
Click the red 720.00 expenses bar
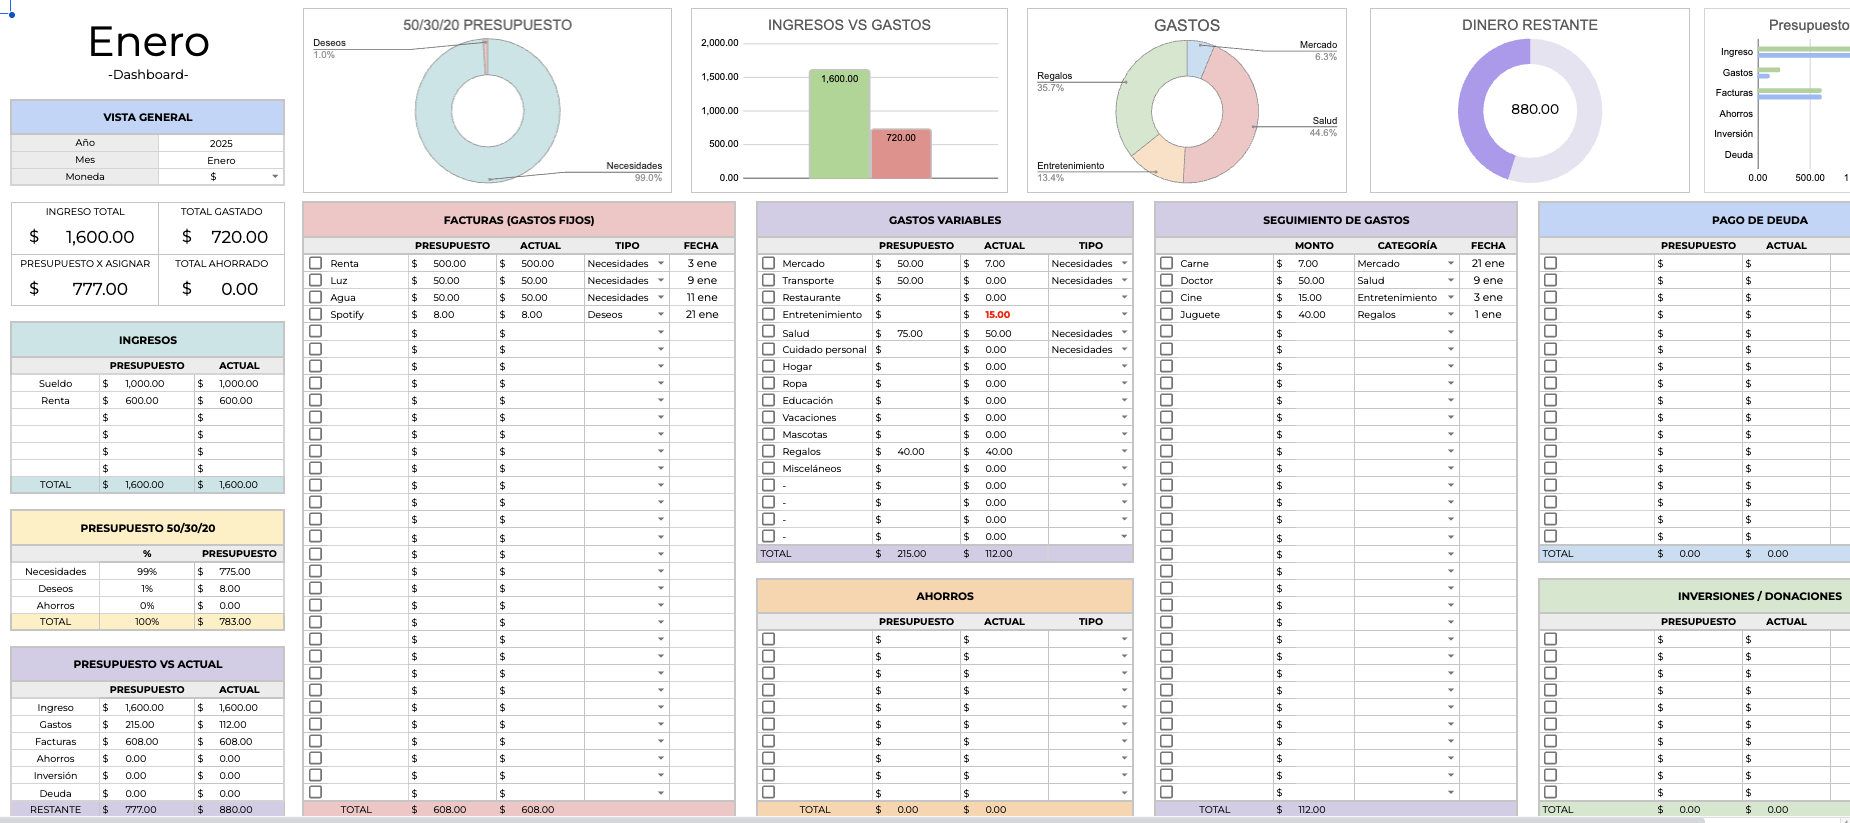901,154
